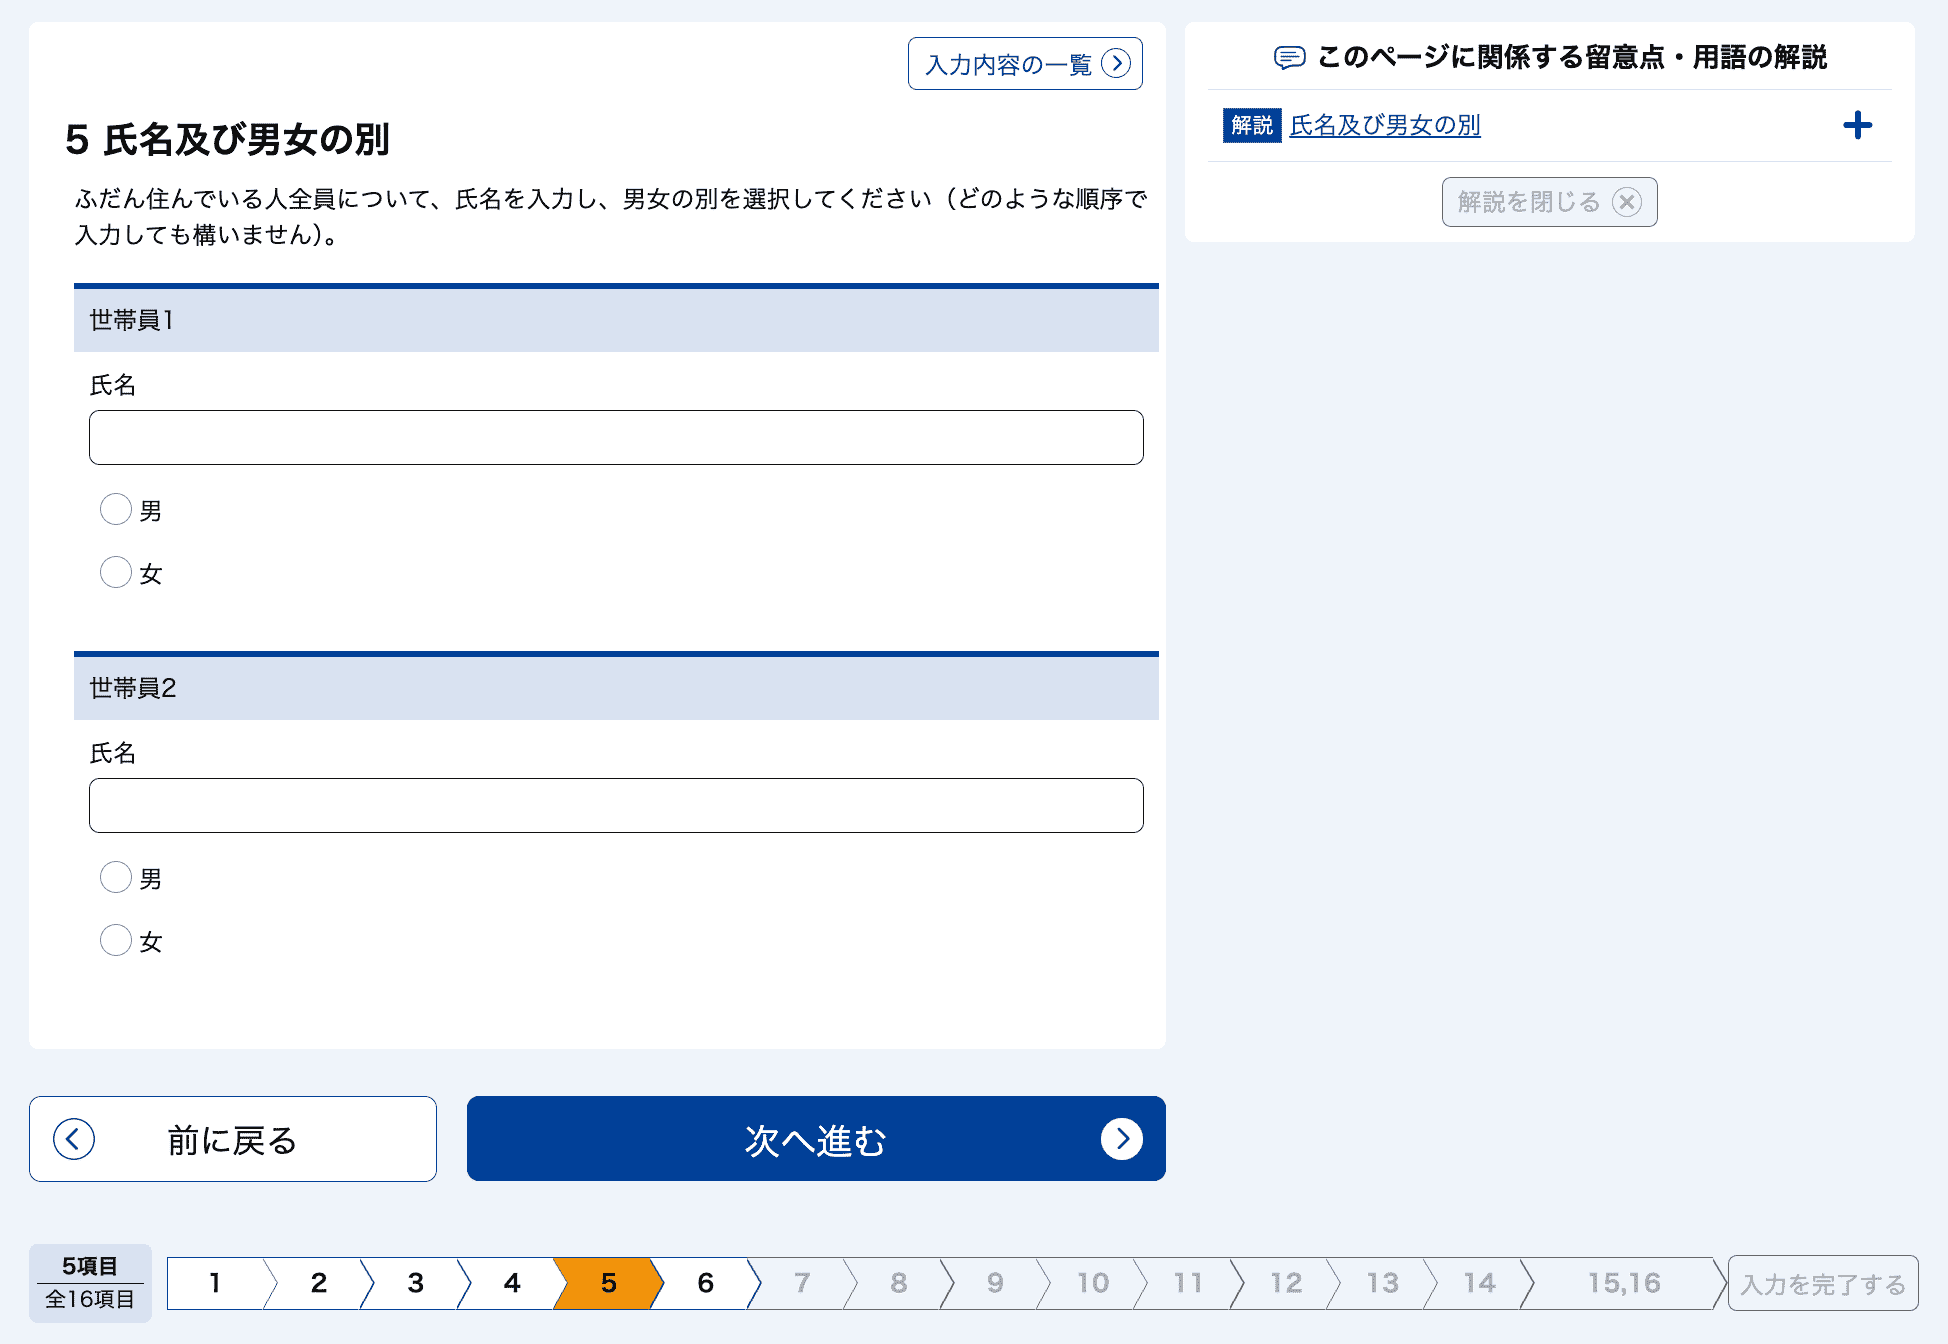
Task: Open the 氏名及び男女の別 explanation link
Action: [x=1386, y=125]
